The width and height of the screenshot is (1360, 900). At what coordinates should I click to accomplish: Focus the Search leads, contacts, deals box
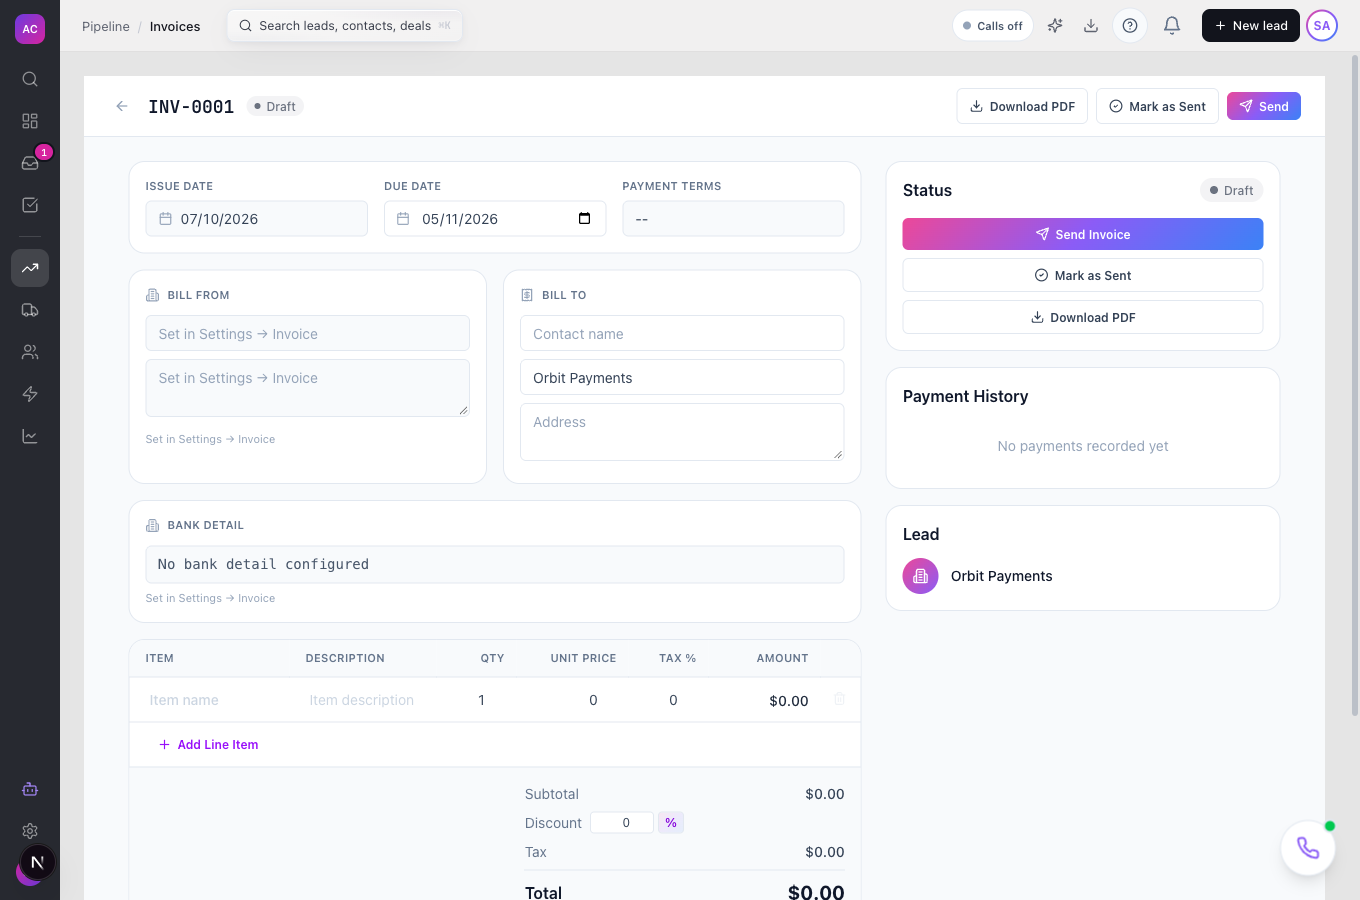(x=345, y=26)
